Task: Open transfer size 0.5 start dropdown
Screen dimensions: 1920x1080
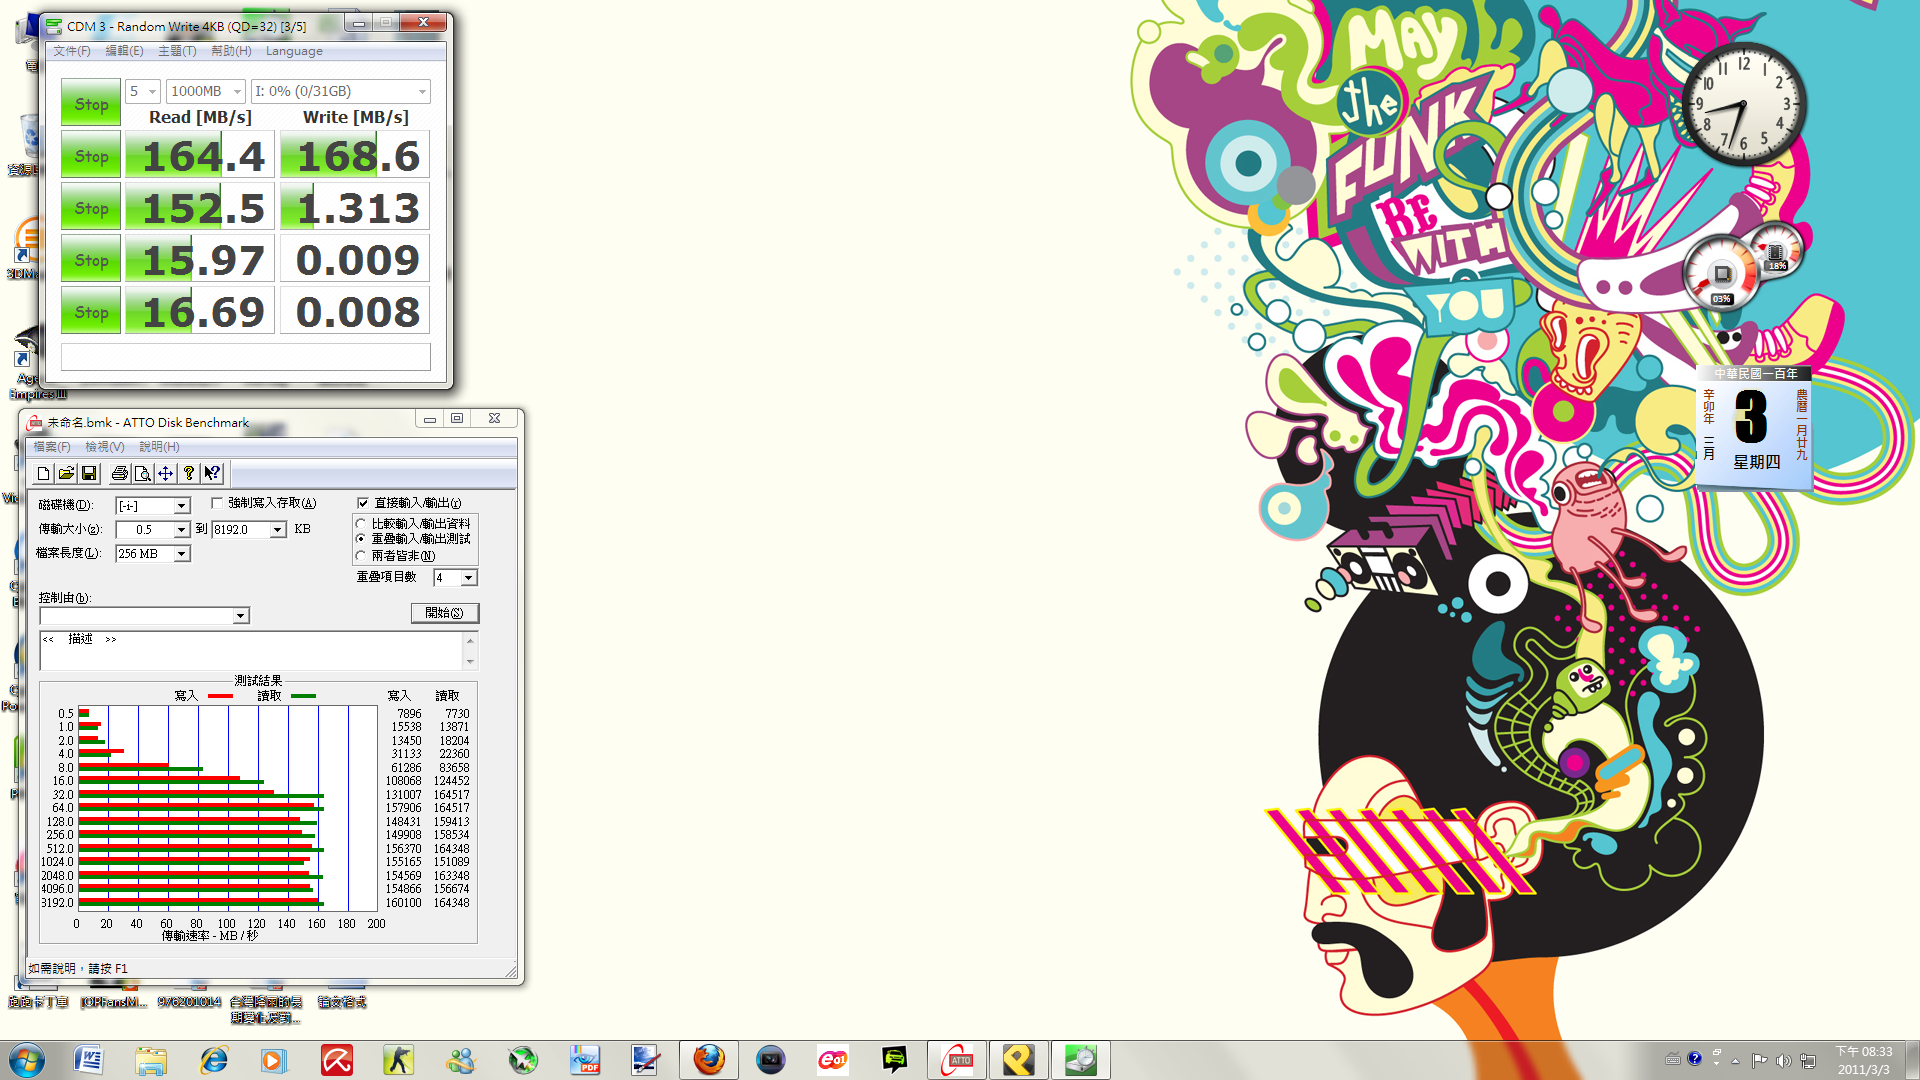Action: pos(181,530)
